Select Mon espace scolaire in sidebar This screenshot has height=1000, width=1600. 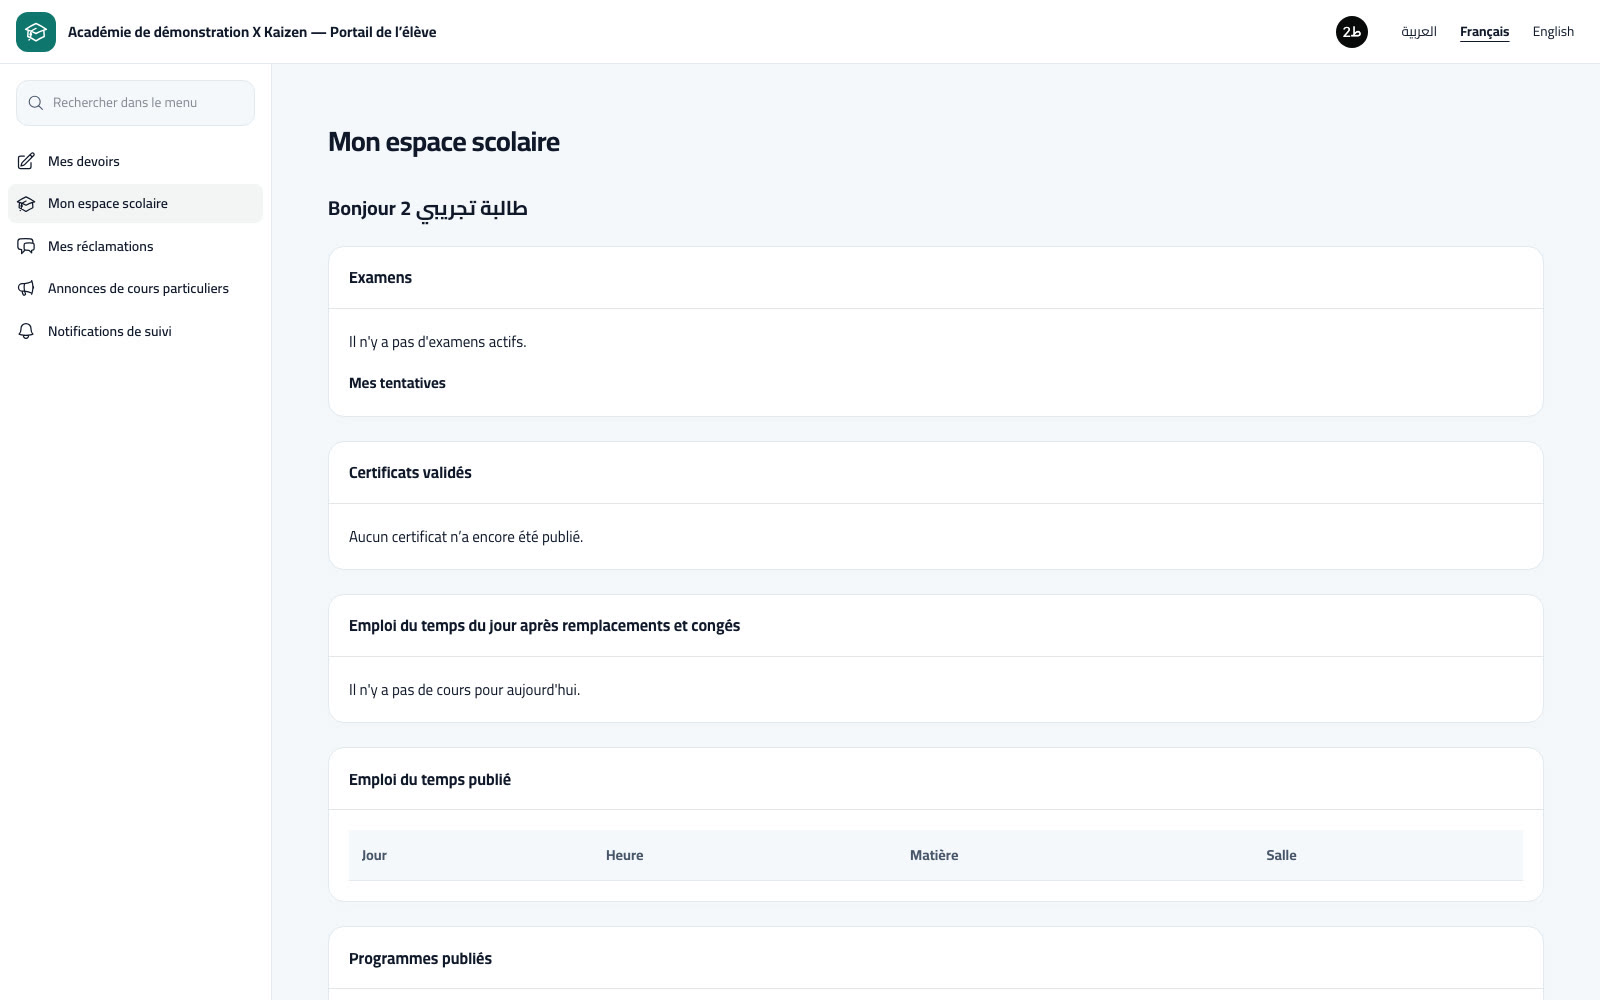point(135,204)
